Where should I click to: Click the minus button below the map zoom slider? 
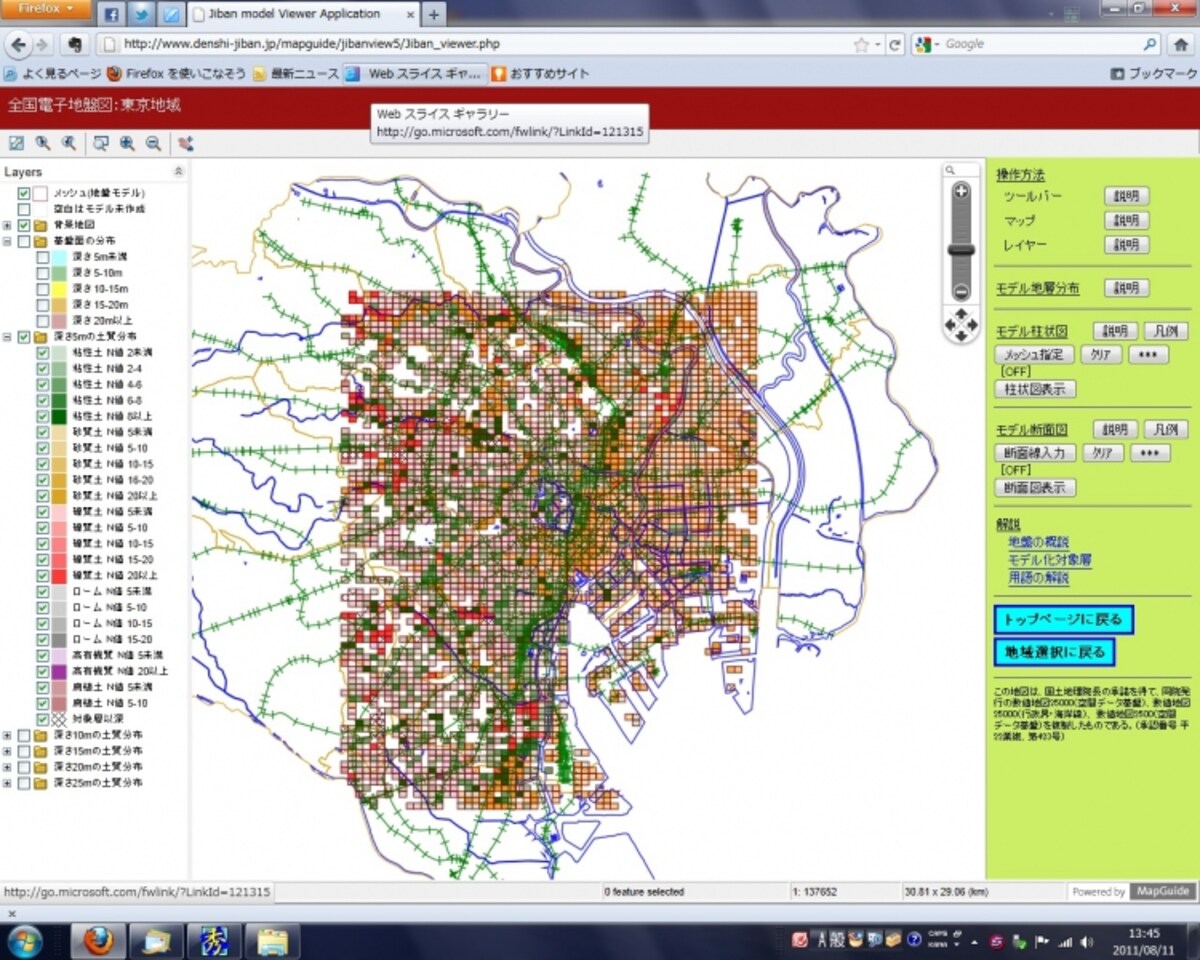961,293
